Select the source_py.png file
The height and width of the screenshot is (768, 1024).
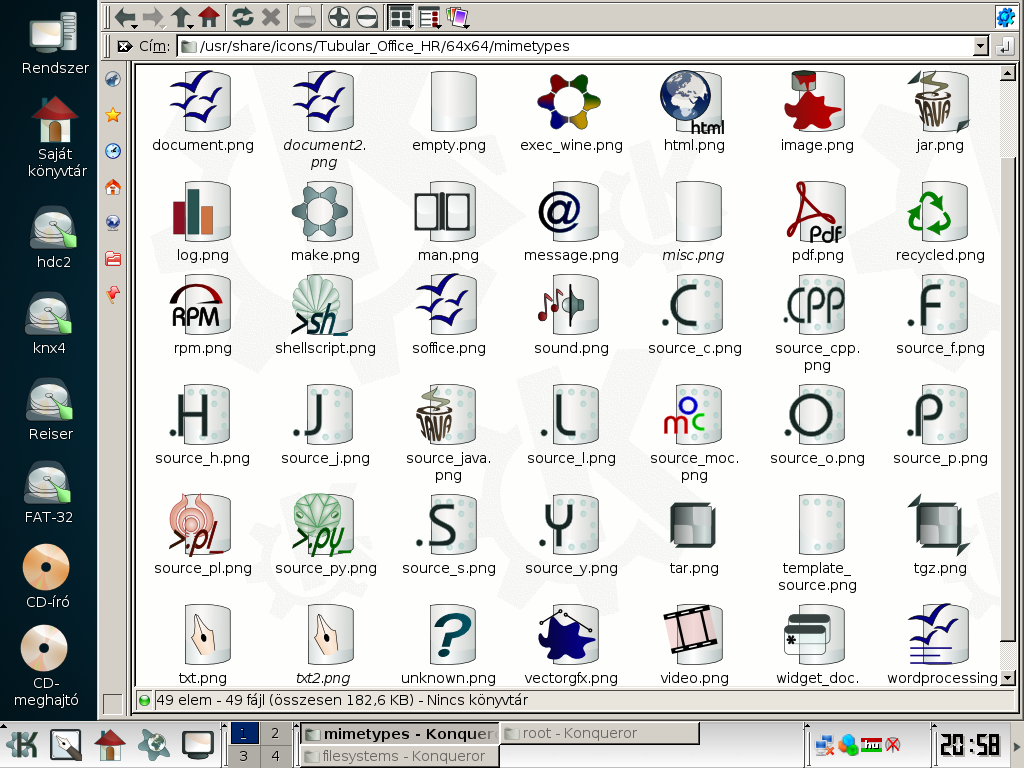(x=325, y=535)
